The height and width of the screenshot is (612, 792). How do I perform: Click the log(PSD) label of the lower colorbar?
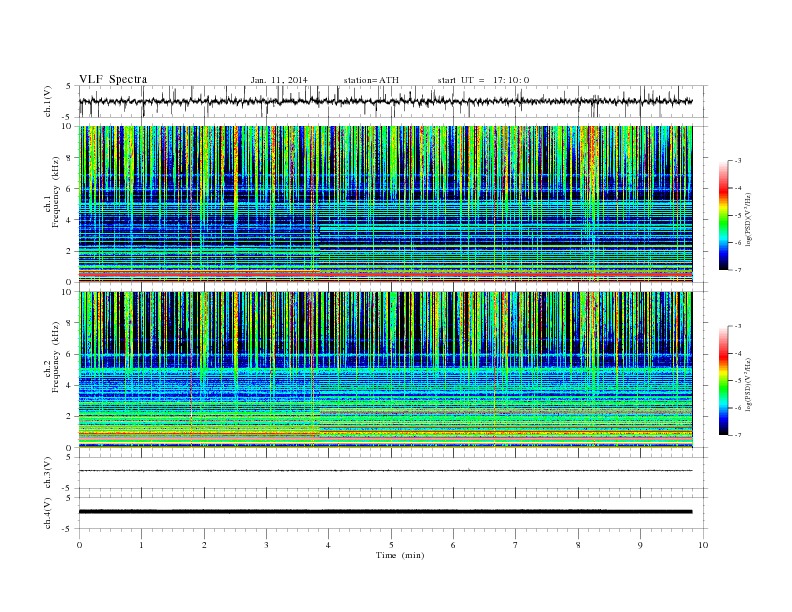click(748, 384)
